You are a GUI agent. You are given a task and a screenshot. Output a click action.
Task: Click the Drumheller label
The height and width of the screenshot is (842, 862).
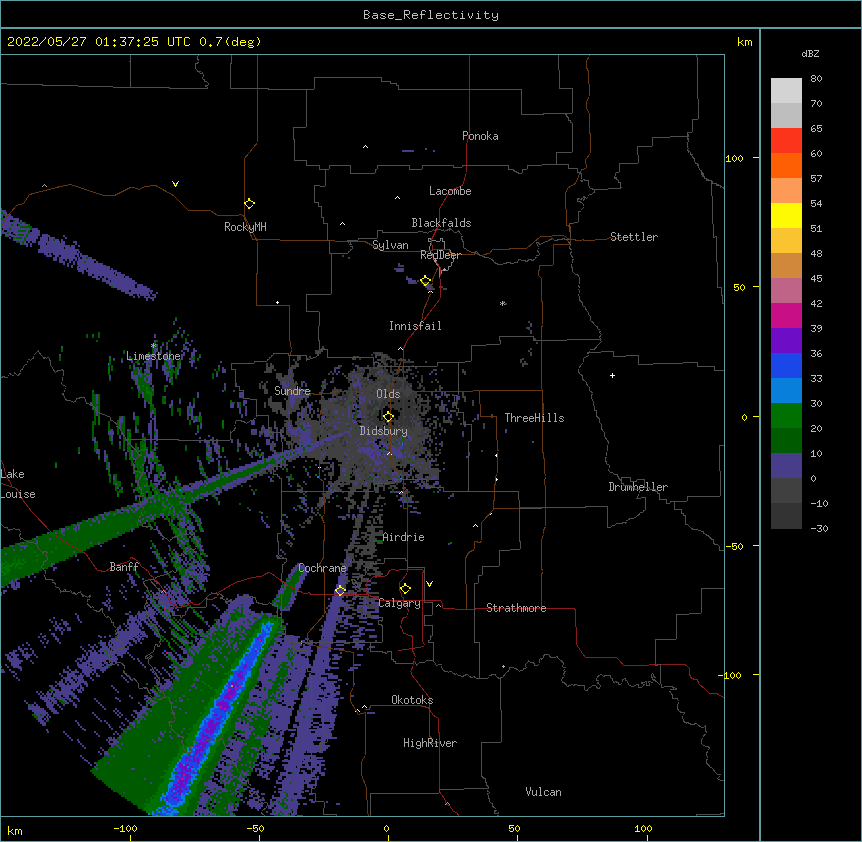coord(638,487)
